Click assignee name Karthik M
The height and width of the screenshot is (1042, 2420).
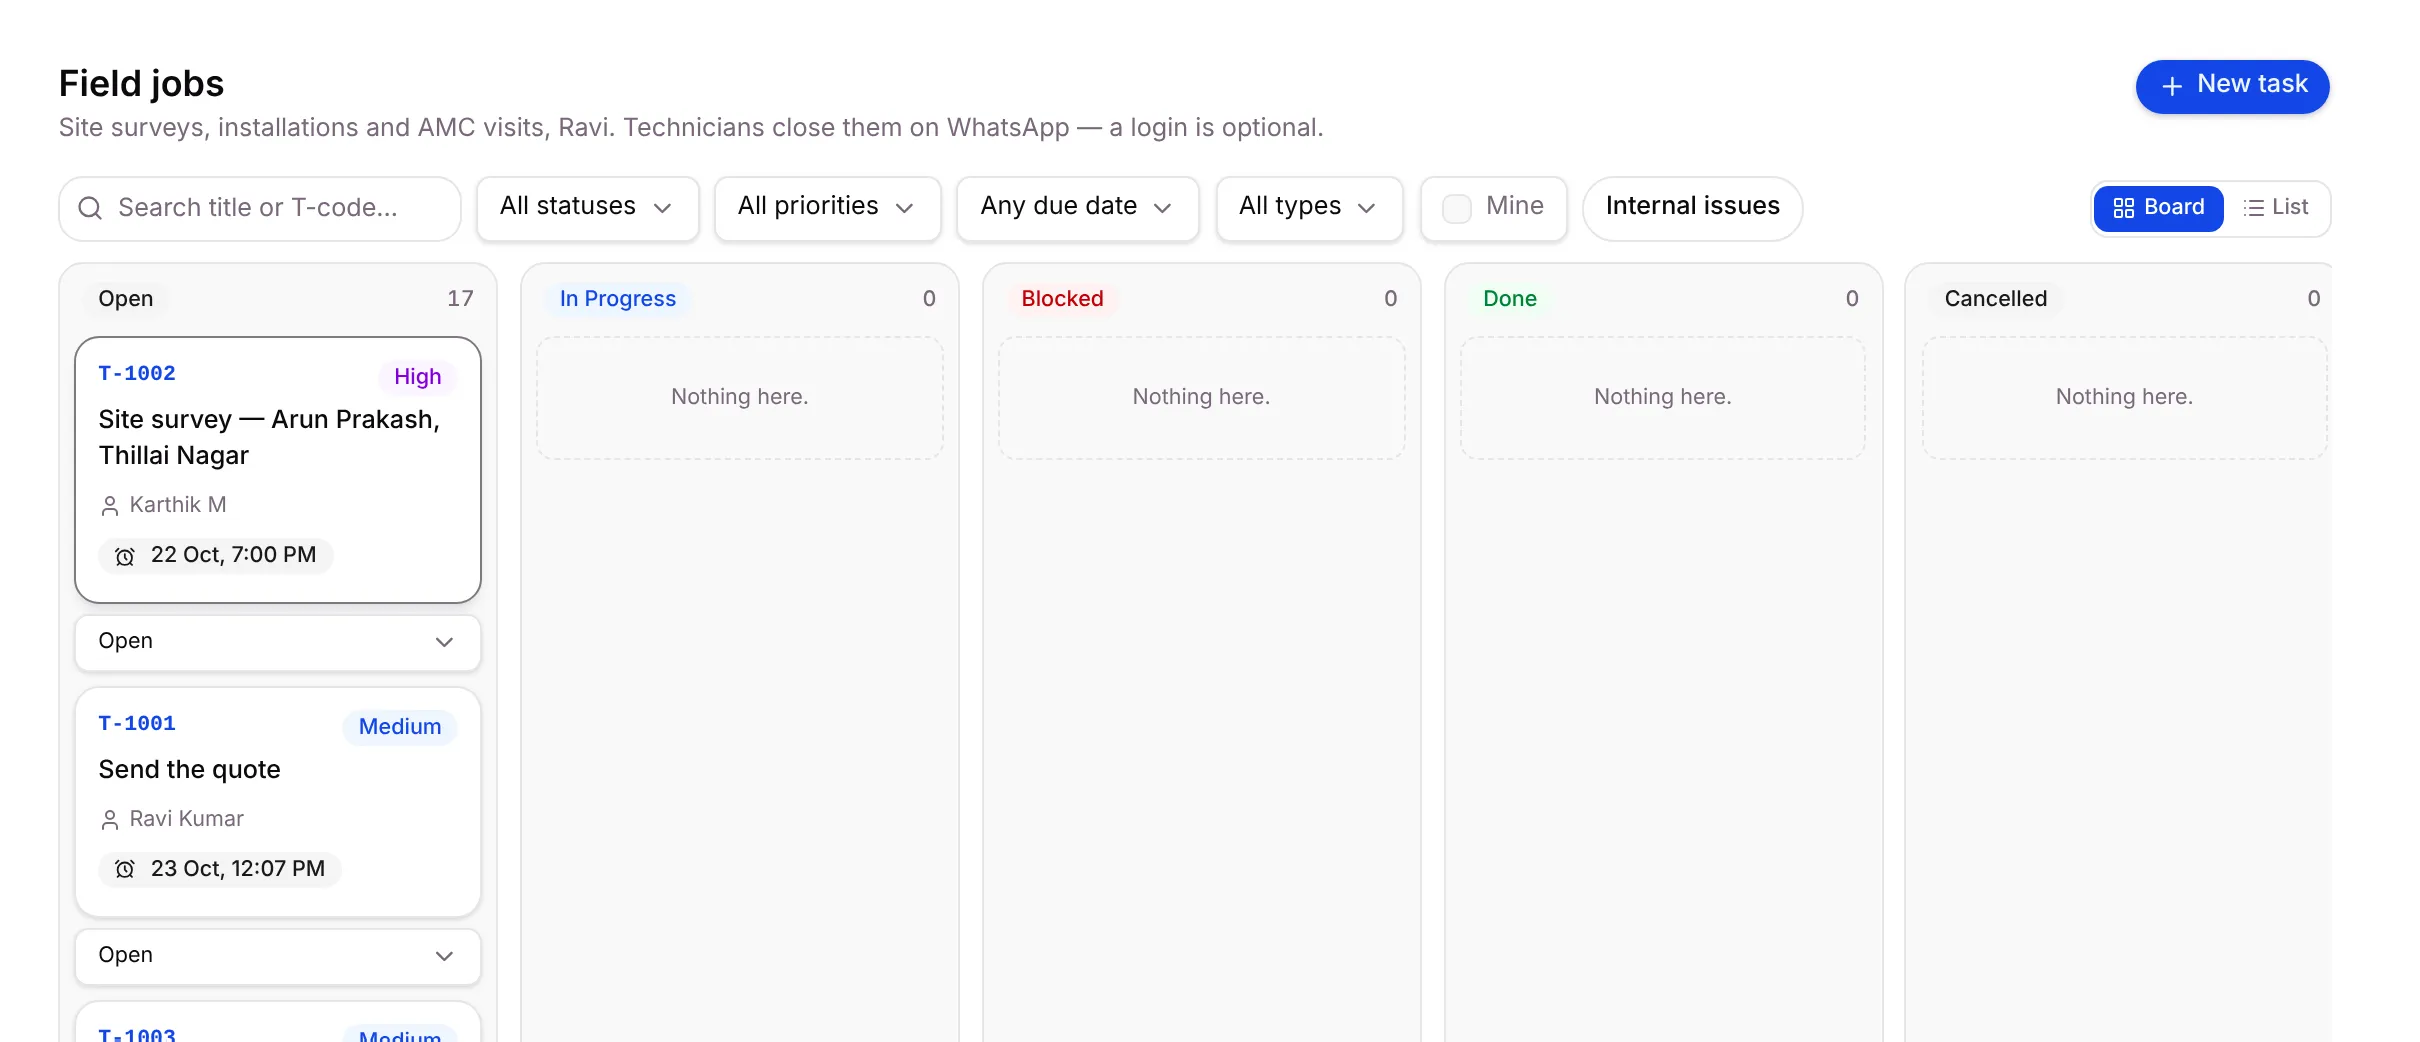coord(178,505)
